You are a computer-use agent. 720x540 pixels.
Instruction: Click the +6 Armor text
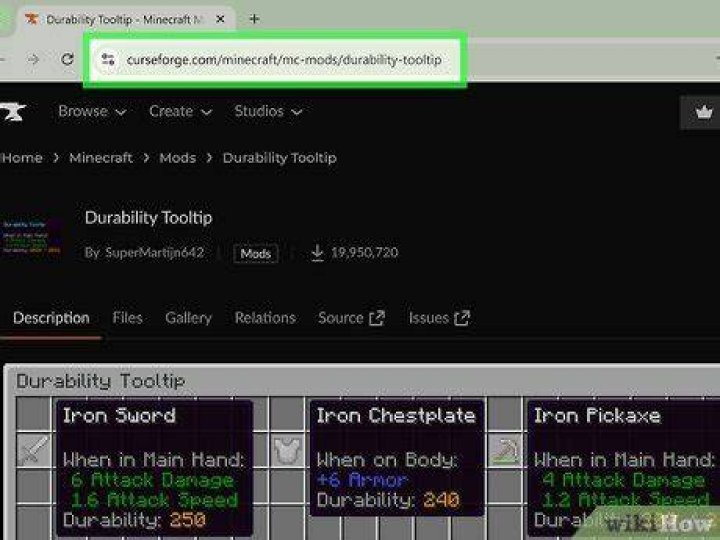362,480
